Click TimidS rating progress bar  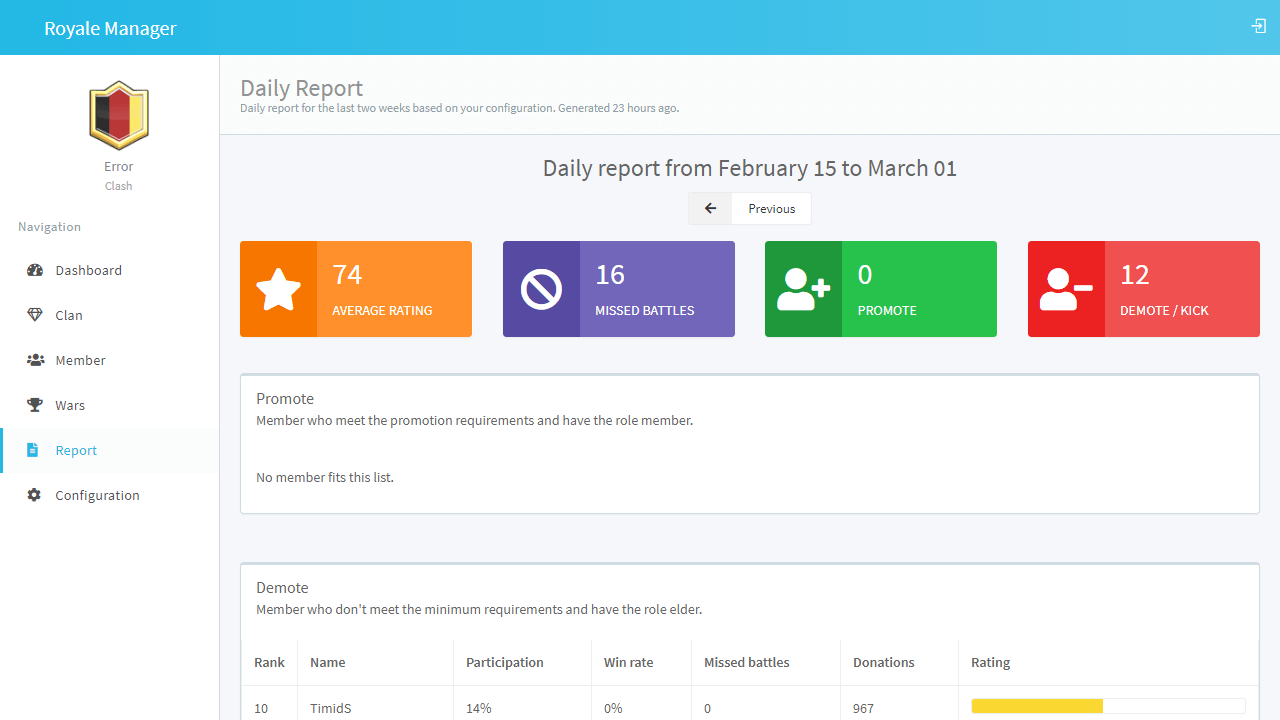[1108, 706]
